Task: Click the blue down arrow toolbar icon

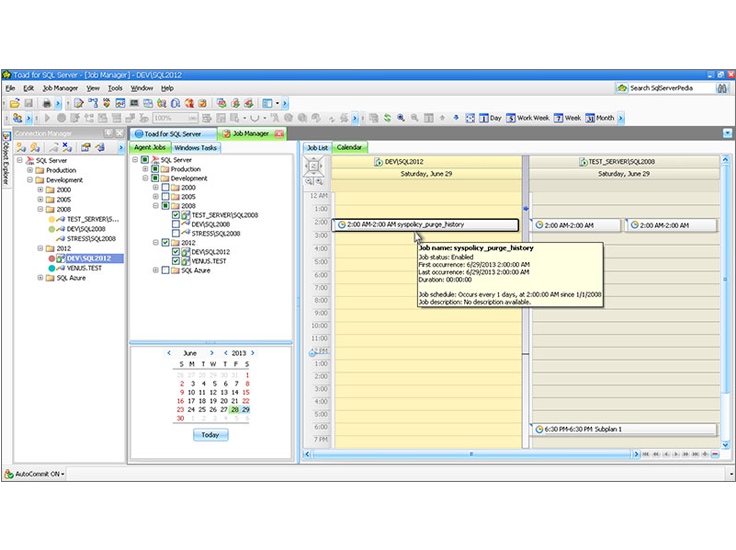Action: coord(456,118)
